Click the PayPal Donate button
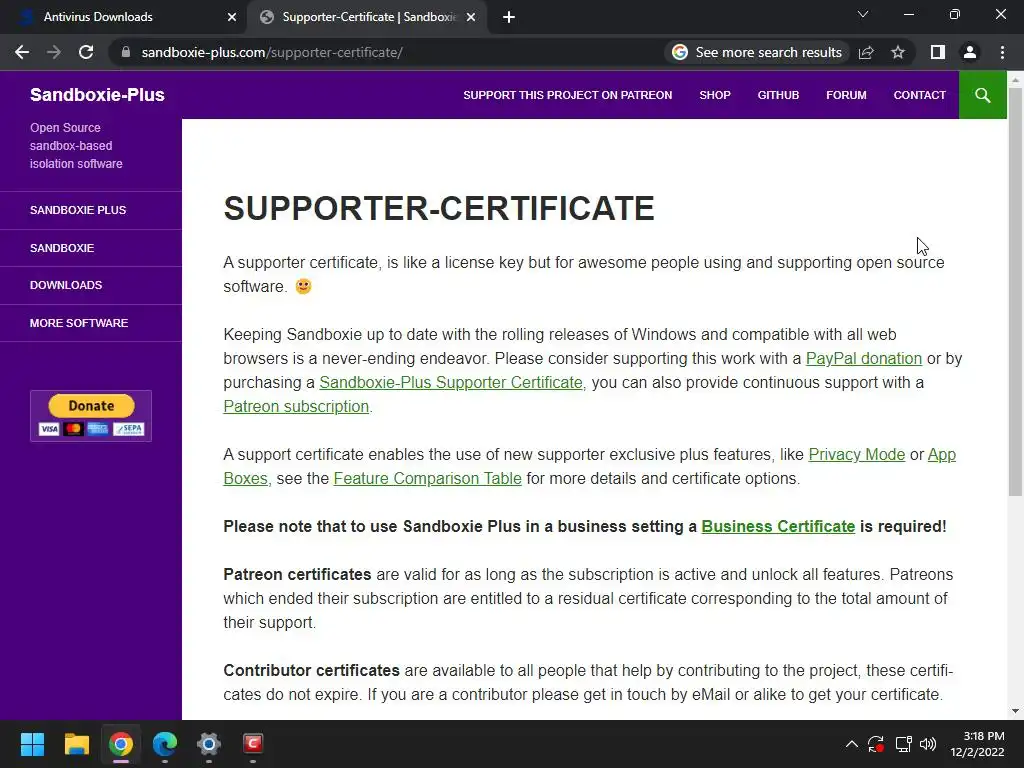 coord(91,416)
